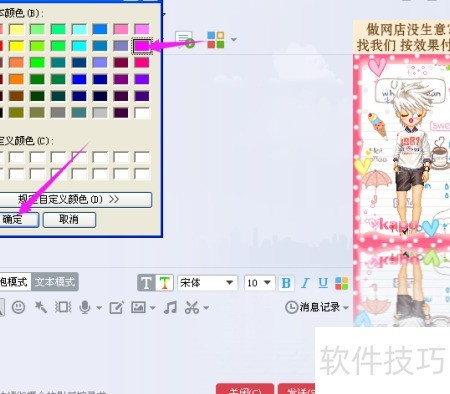Click the emoji smiley face icon
Screen dimensions: 450x394
18,307
